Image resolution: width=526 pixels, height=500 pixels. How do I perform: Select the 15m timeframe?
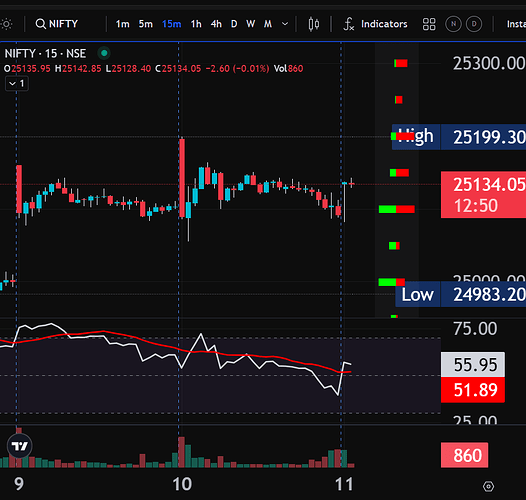pyautogui.click(x=171, y=24)
